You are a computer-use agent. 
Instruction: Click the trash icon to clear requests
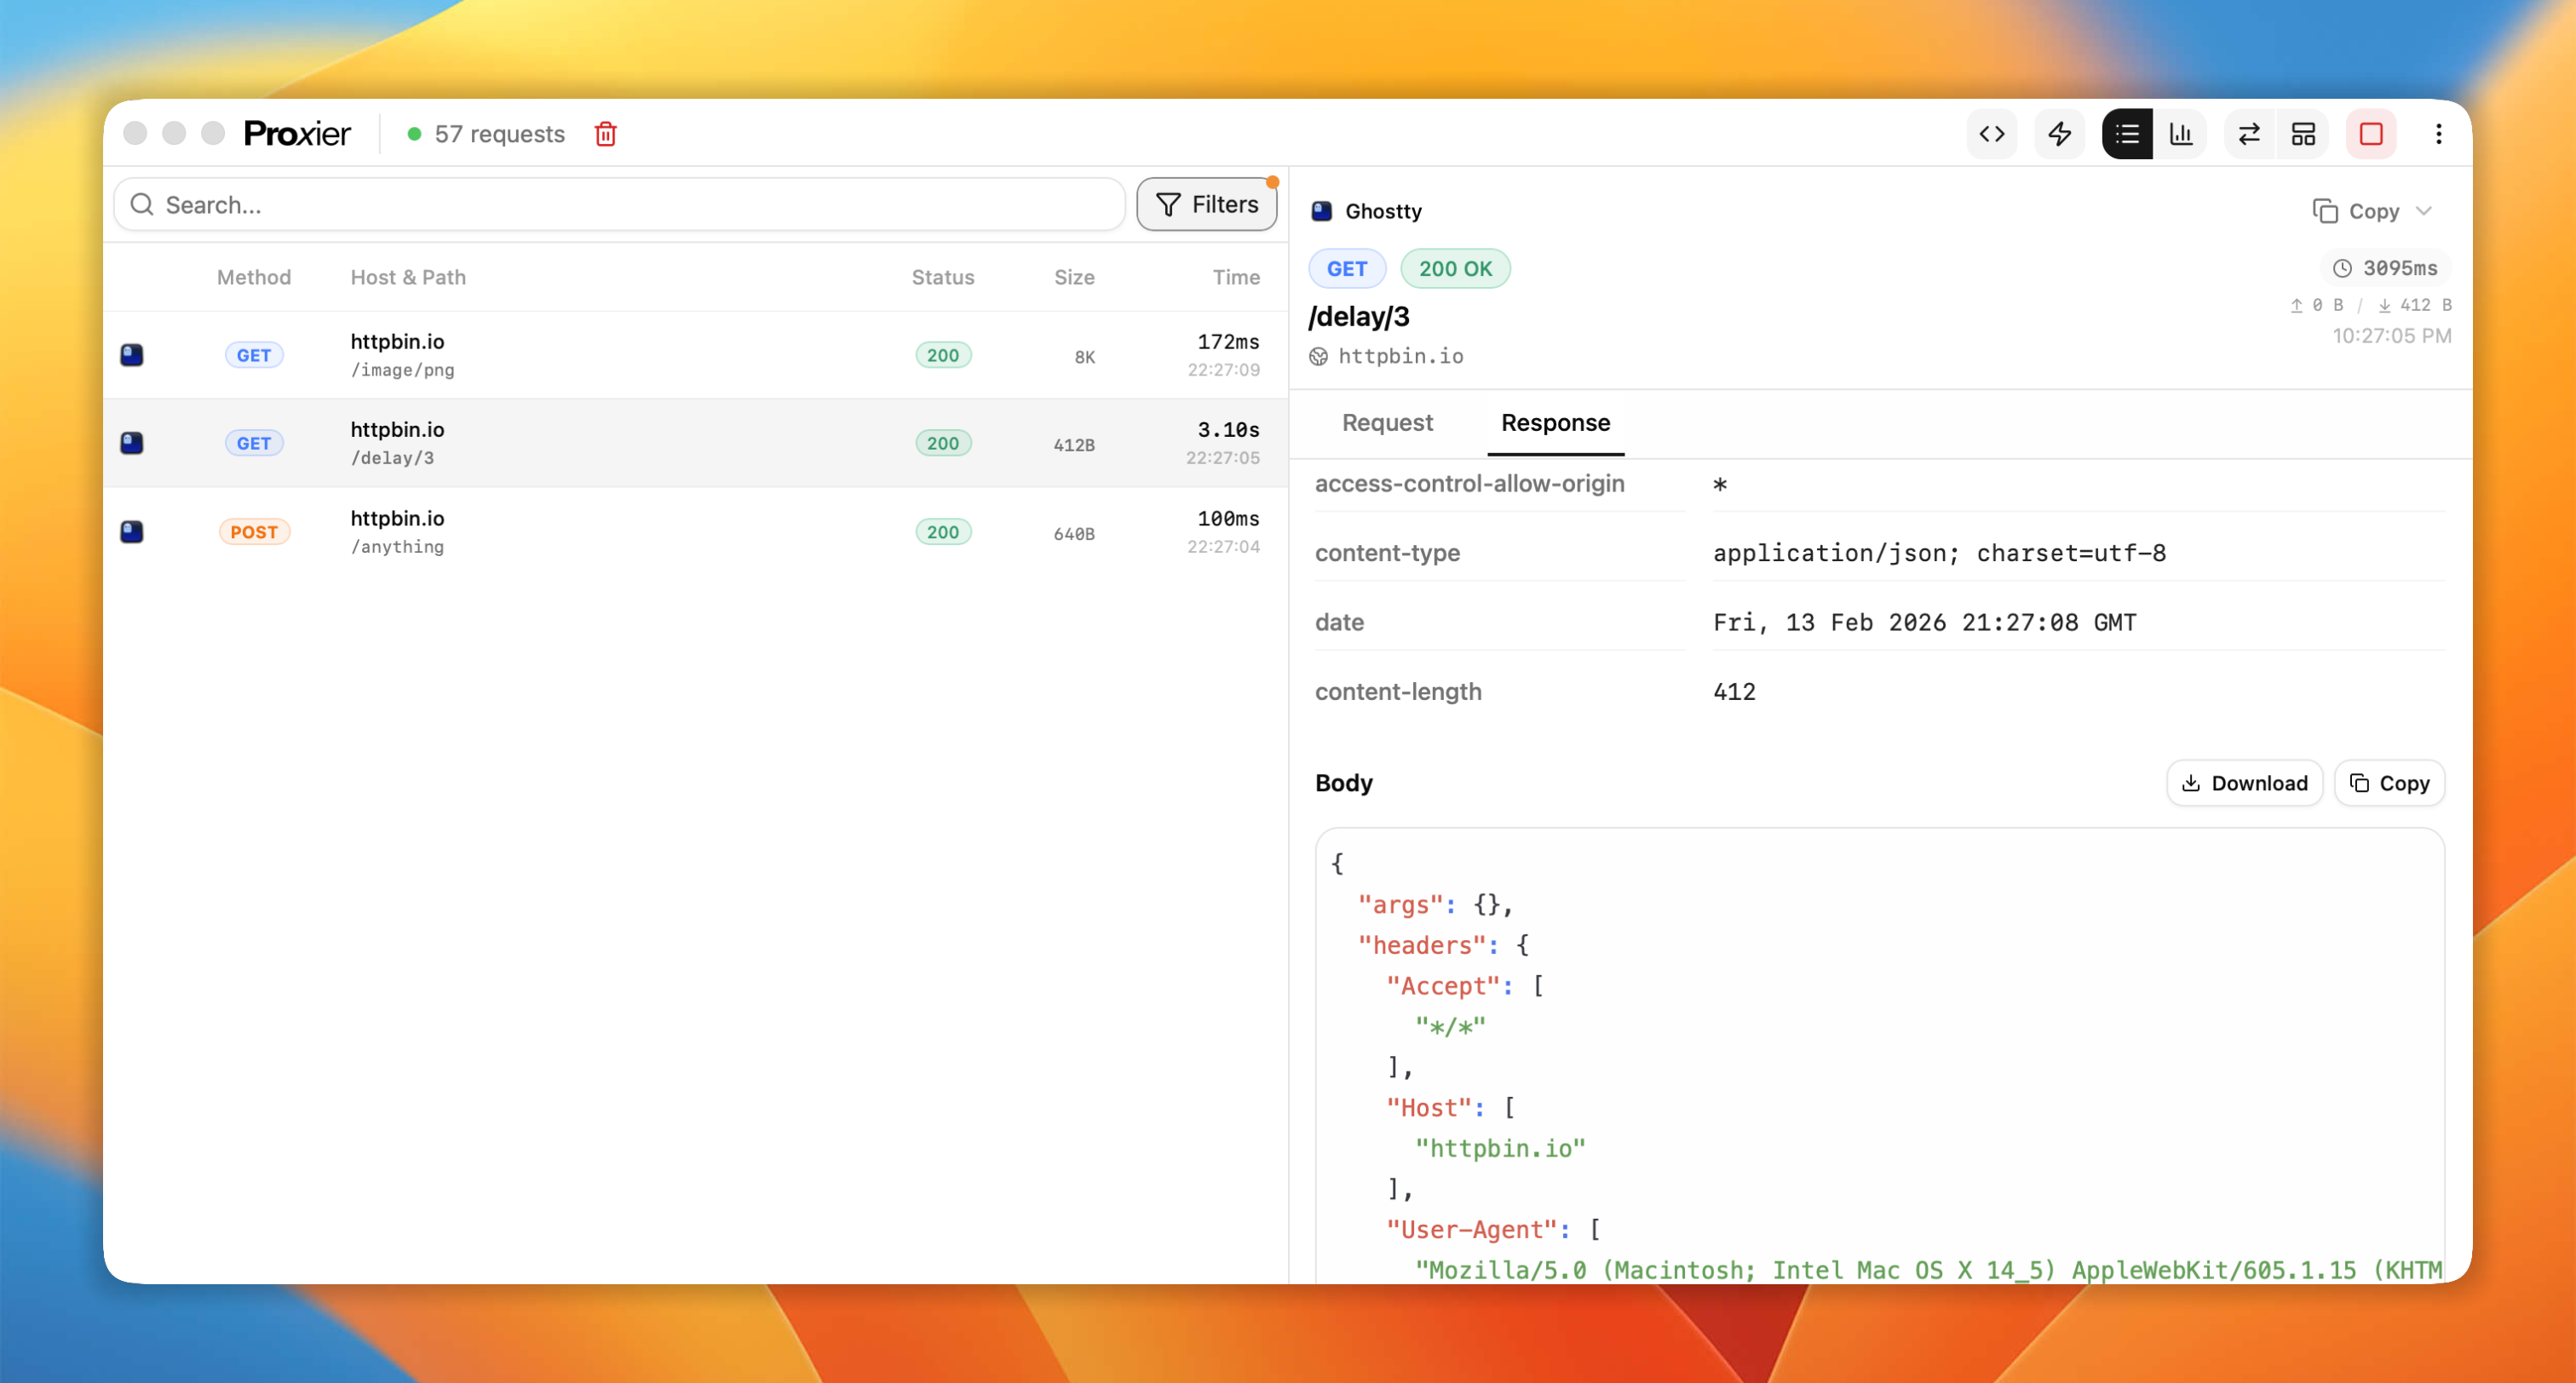(606, 133)
